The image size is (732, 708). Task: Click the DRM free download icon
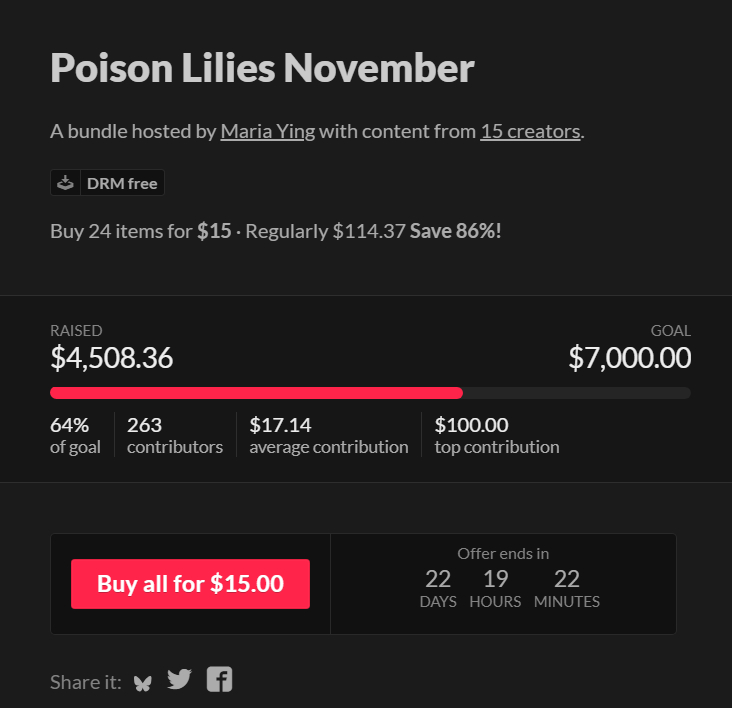[65, 183]
